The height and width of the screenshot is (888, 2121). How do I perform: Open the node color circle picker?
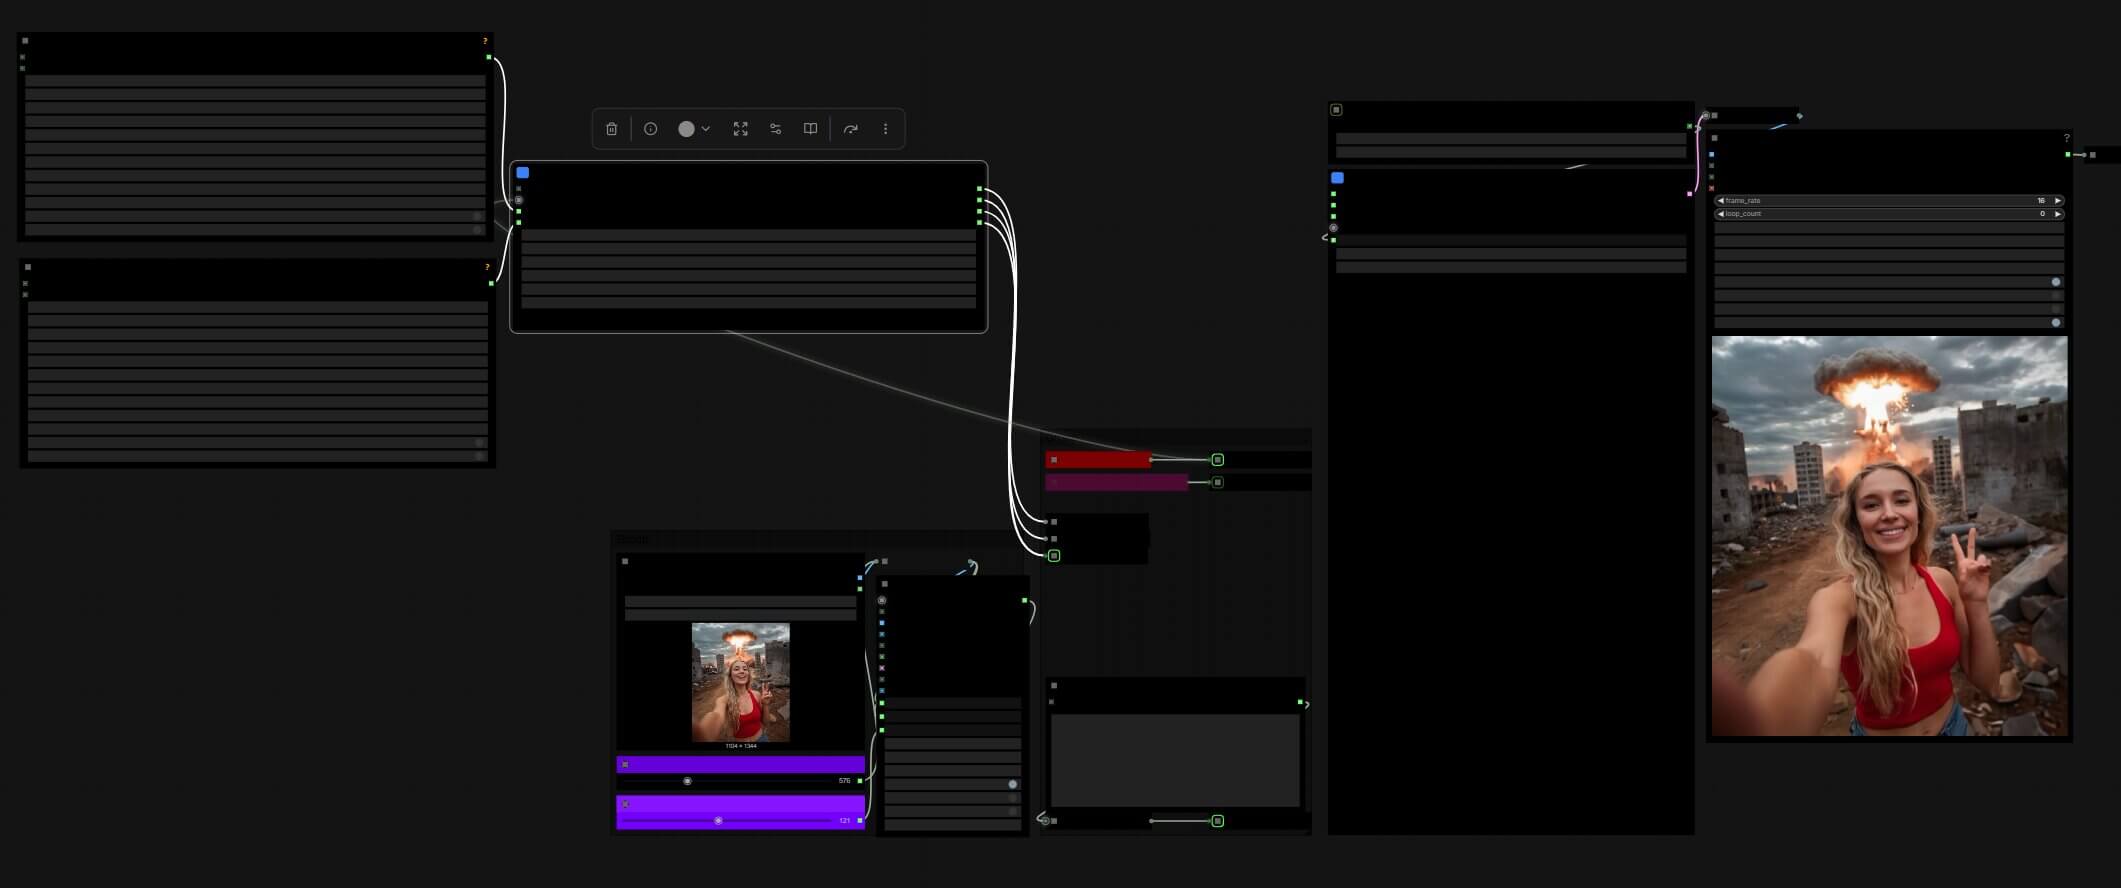[686, 129]
